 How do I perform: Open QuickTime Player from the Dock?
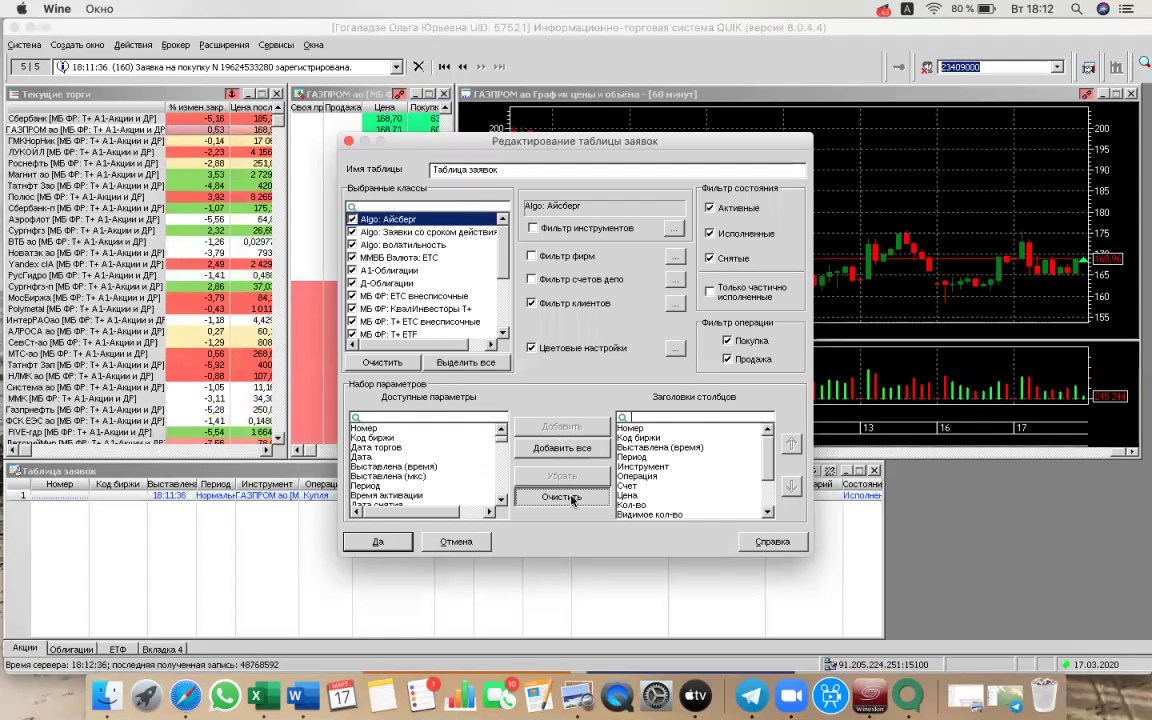coord(617,695)
